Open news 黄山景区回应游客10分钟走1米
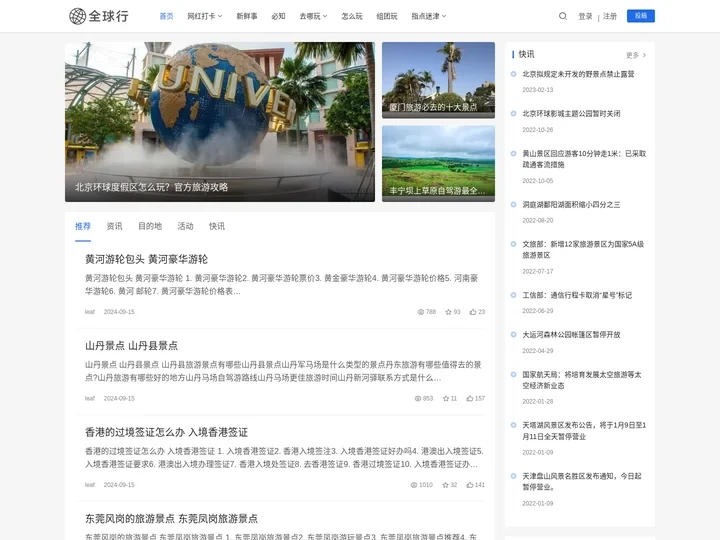 (584, 159)
